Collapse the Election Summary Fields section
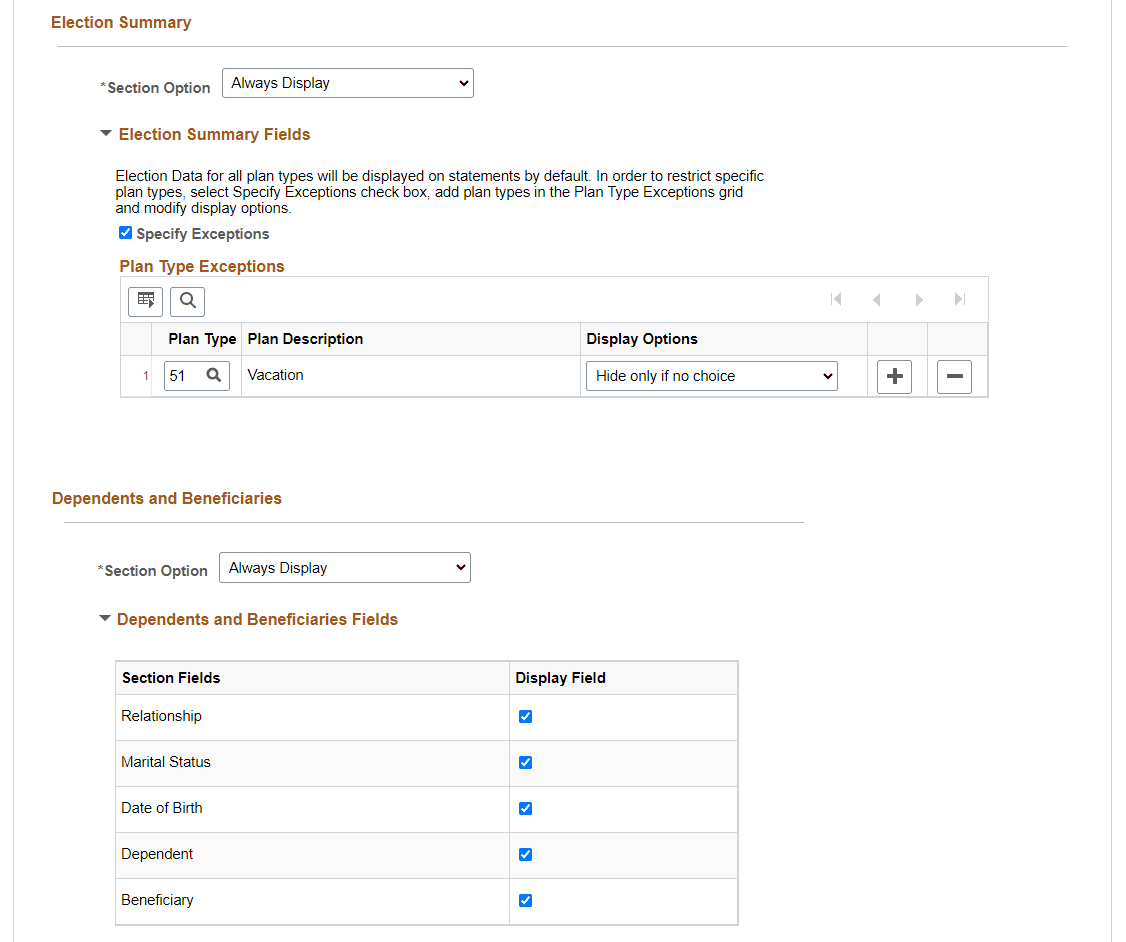Viewport: 1126px width, 942px height. tap(106, 133)
